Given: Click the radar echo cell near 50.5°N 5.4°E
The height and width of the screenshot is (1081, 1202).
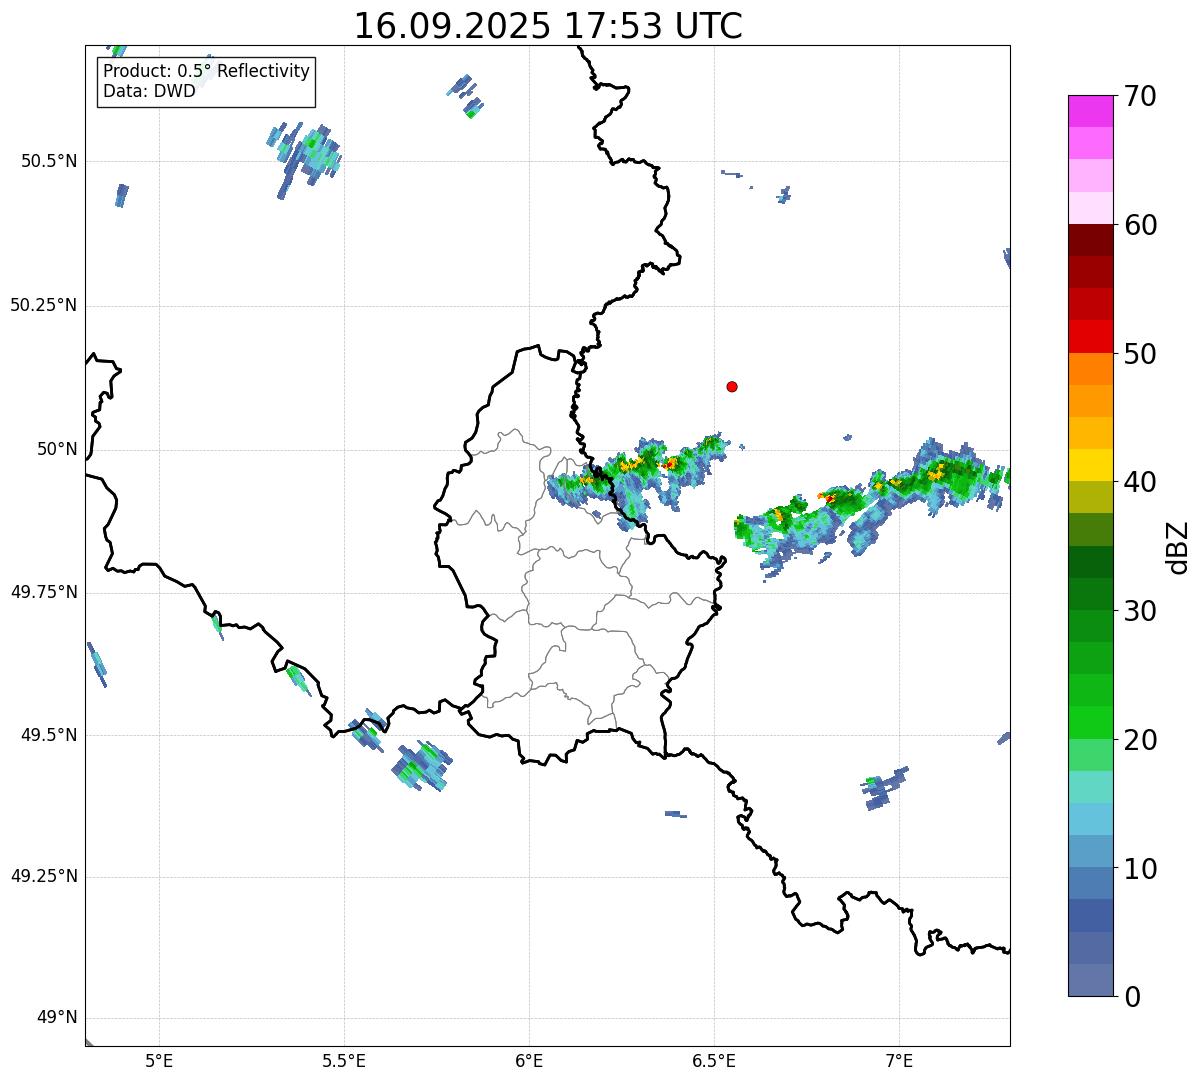Looking at the screenshot, I should tap(305, 158).
